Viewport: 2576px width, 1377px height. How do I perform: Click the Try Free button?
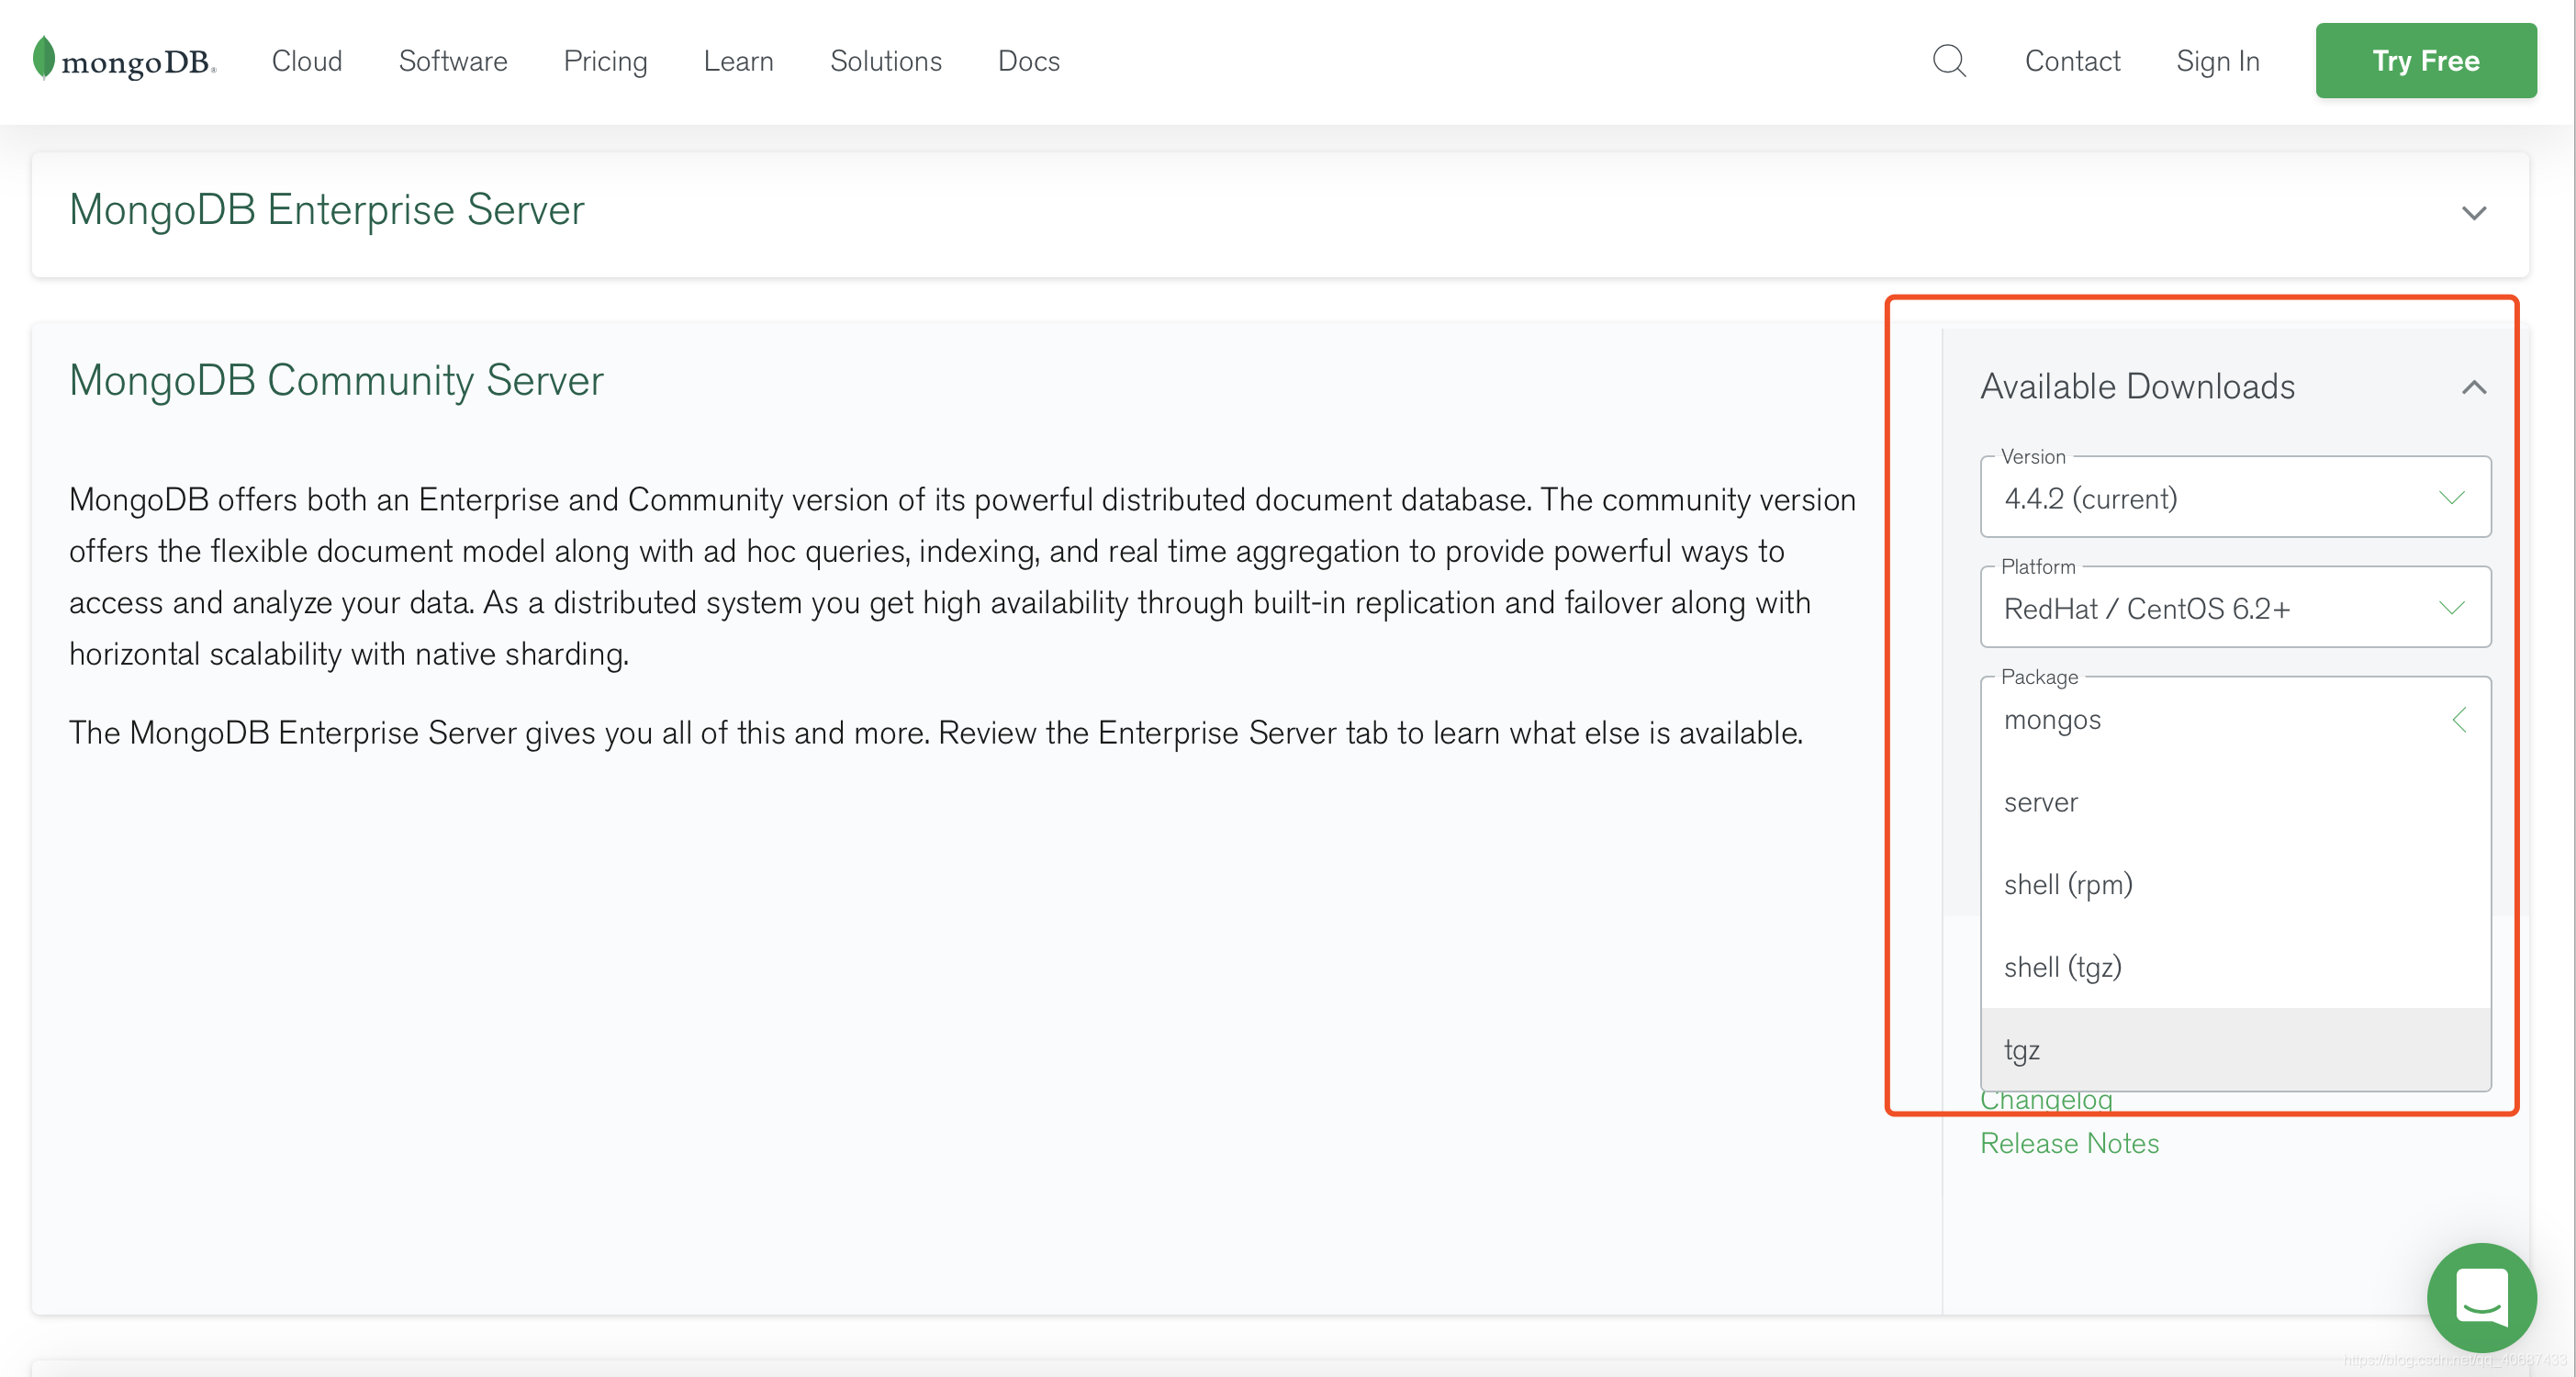pyautogui.click(x=2426, y=60)
